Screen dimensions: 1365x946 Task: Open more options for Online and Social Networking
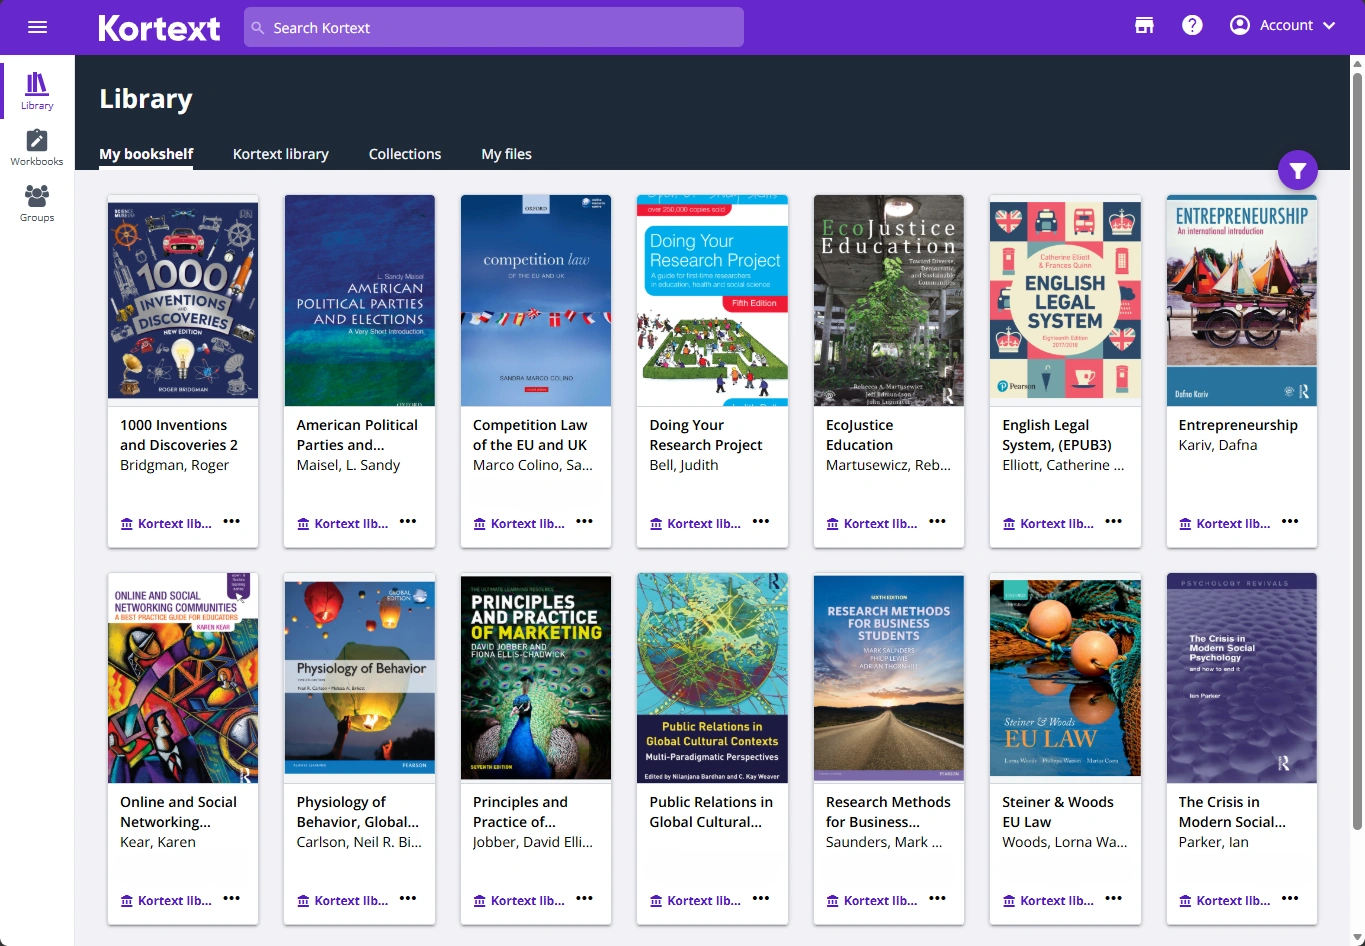pyautogui.click(x=232, y=899)
